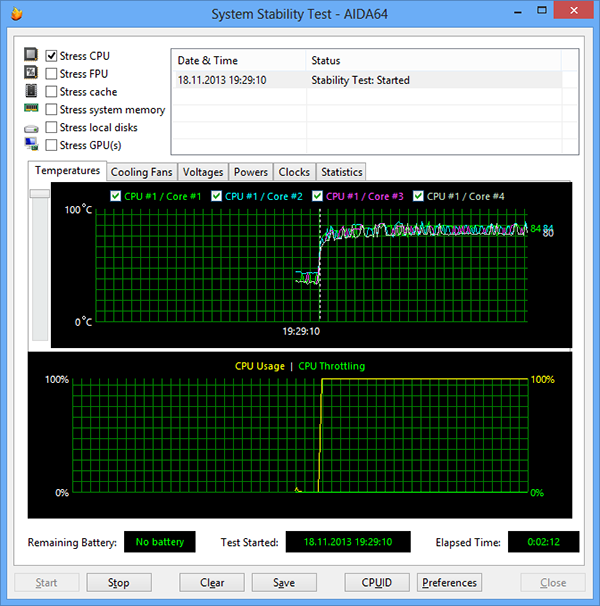Click the FPU icon beside Stress FPU

click(31, 72)
